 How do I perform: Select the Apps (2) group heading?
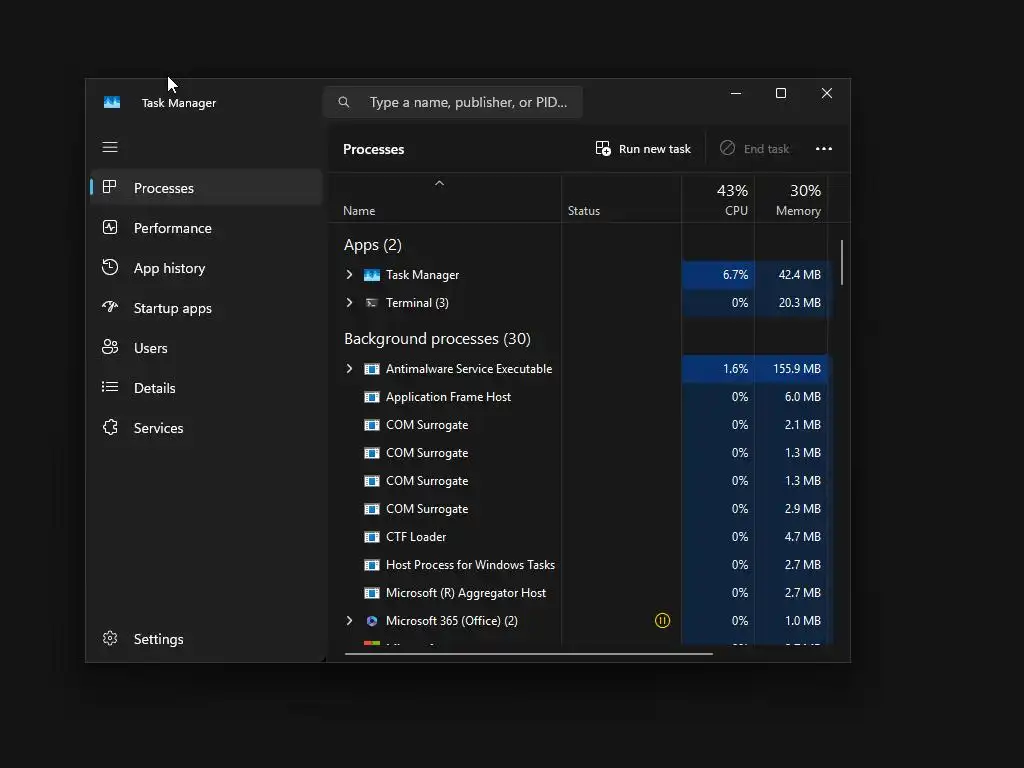click(x=373, y=245)
